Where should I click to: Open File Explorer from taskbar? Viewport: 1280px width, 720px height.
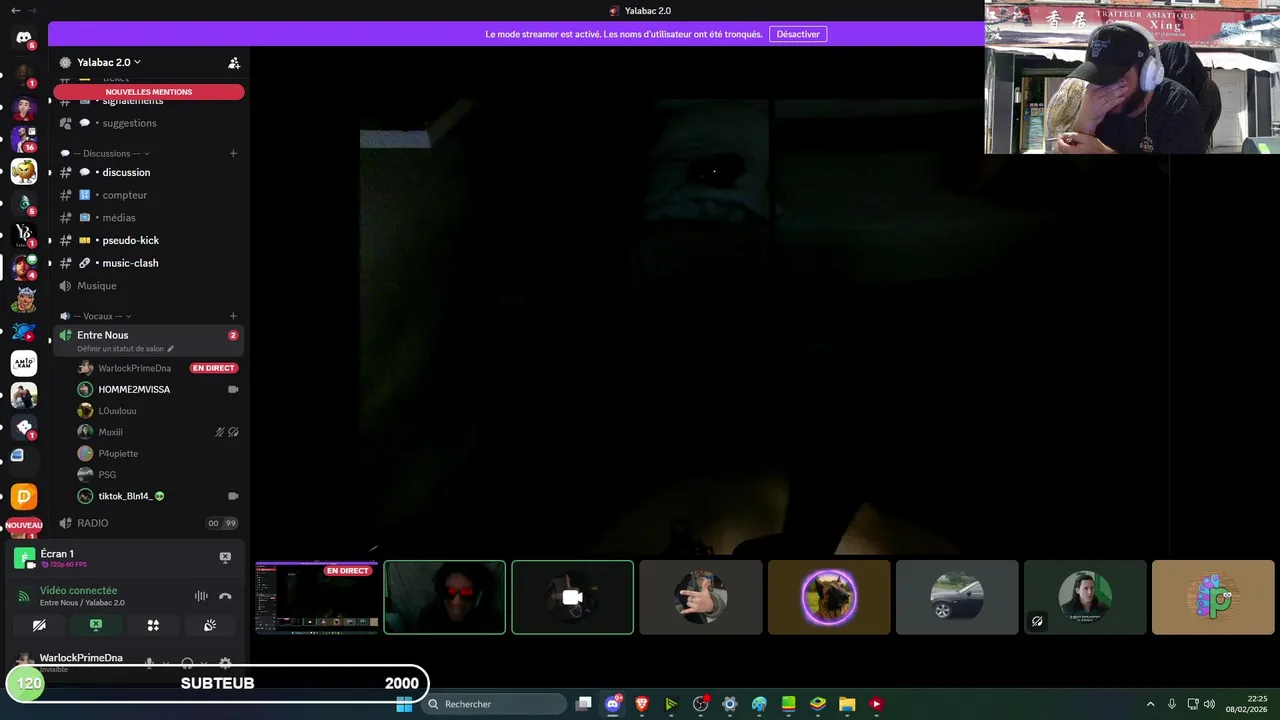[846, 704]
